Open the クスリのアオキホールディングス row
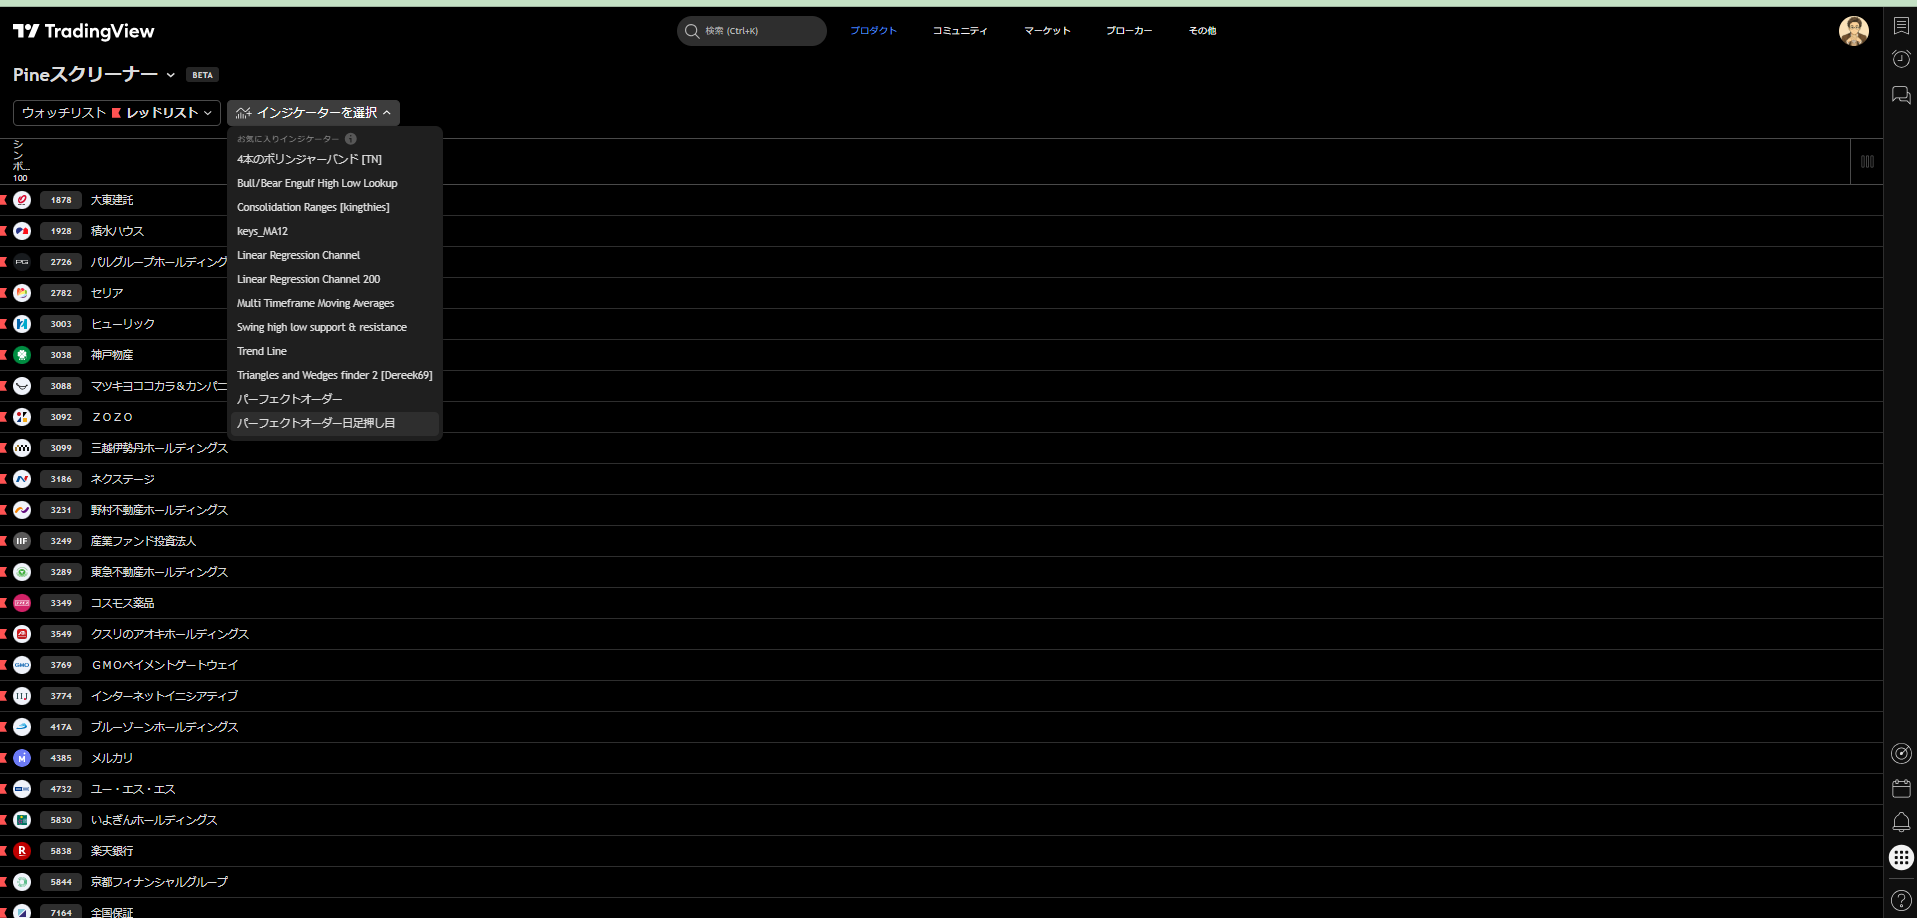The image size is (1917, 918). [x=941, y=634]
